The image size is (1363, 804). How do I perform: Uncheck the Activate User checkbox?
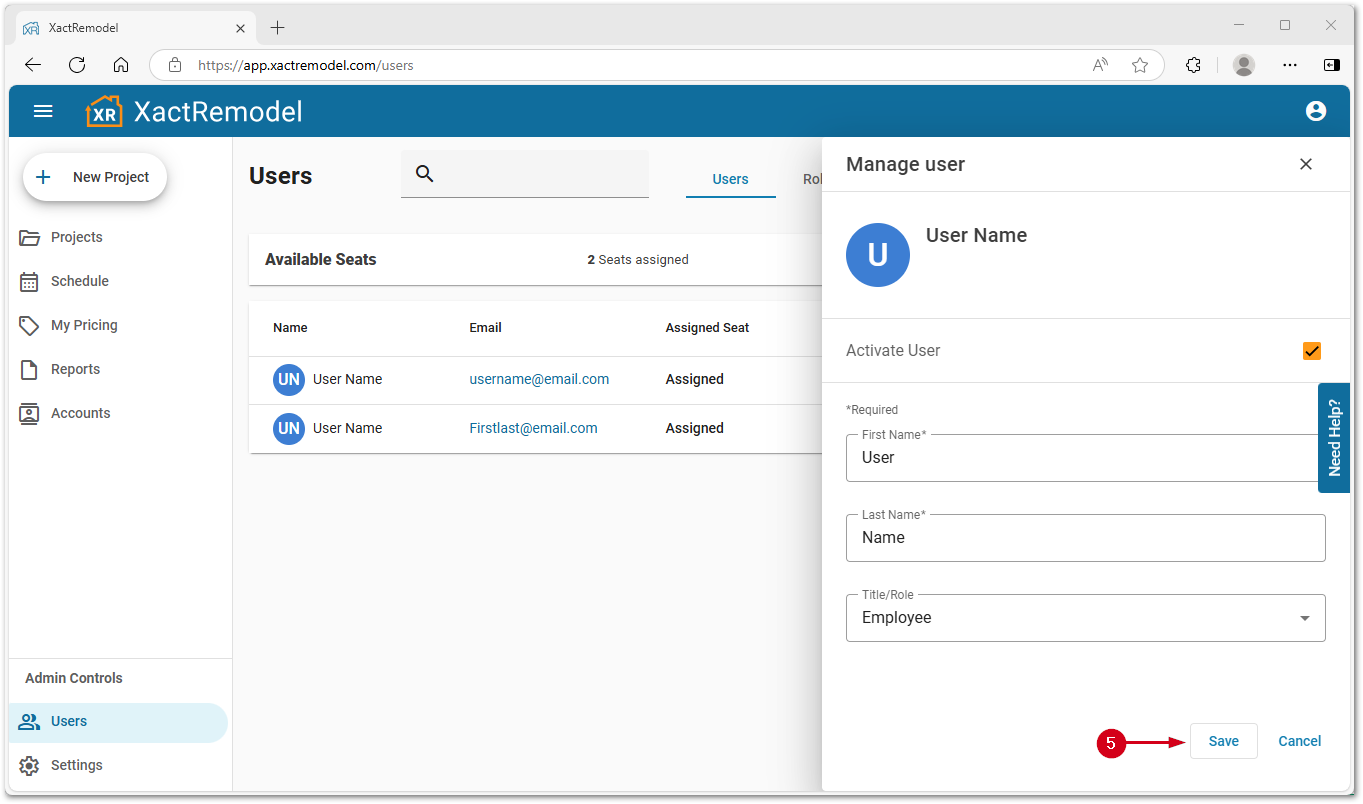1311,351
